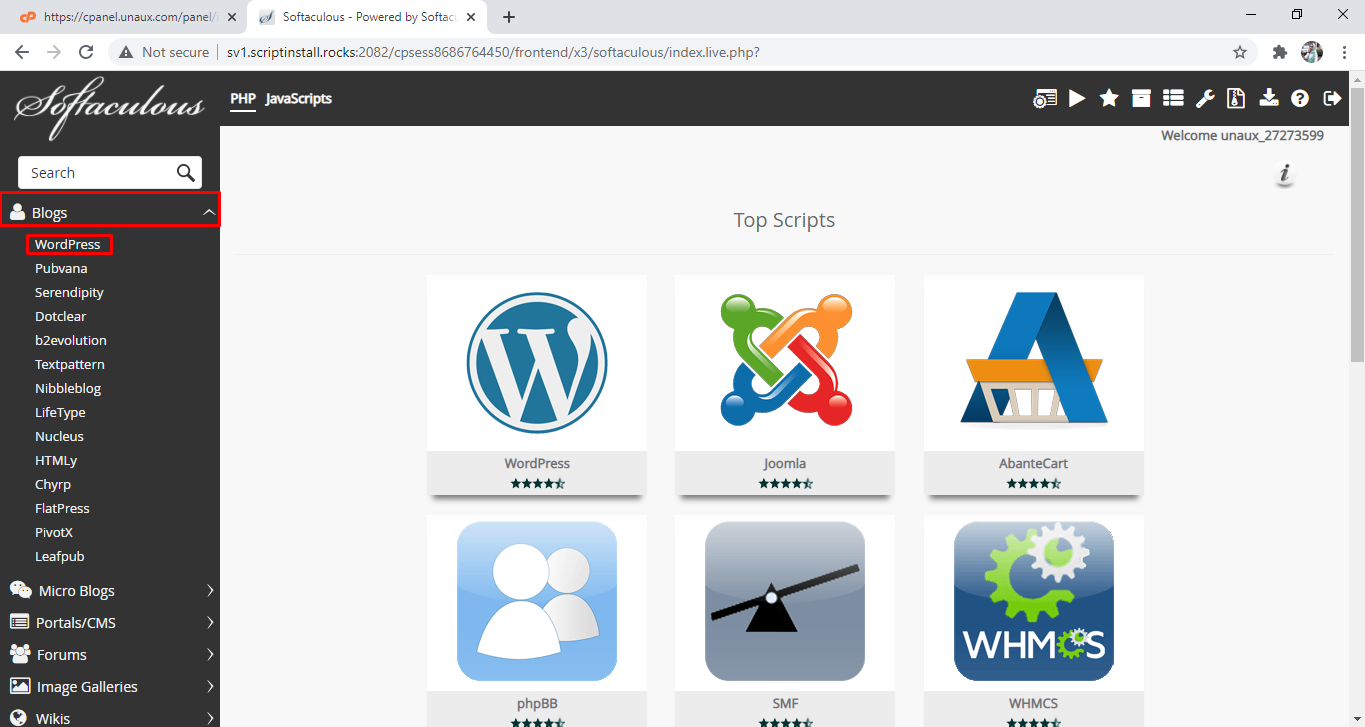Image resolution: width=1365 pixels, height=727 pixels.
Task: Open backups via the zipped file icon
Action: (1237, 98)
